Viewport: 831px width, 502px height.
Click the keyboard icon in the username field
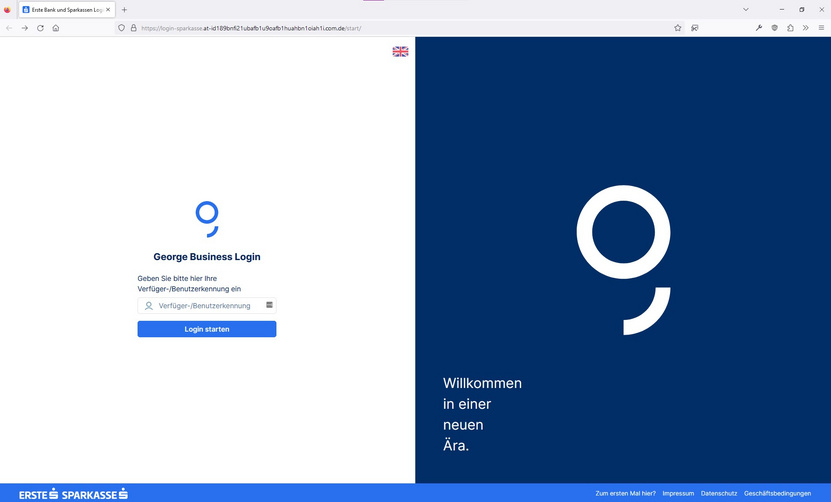pos(269,305)
